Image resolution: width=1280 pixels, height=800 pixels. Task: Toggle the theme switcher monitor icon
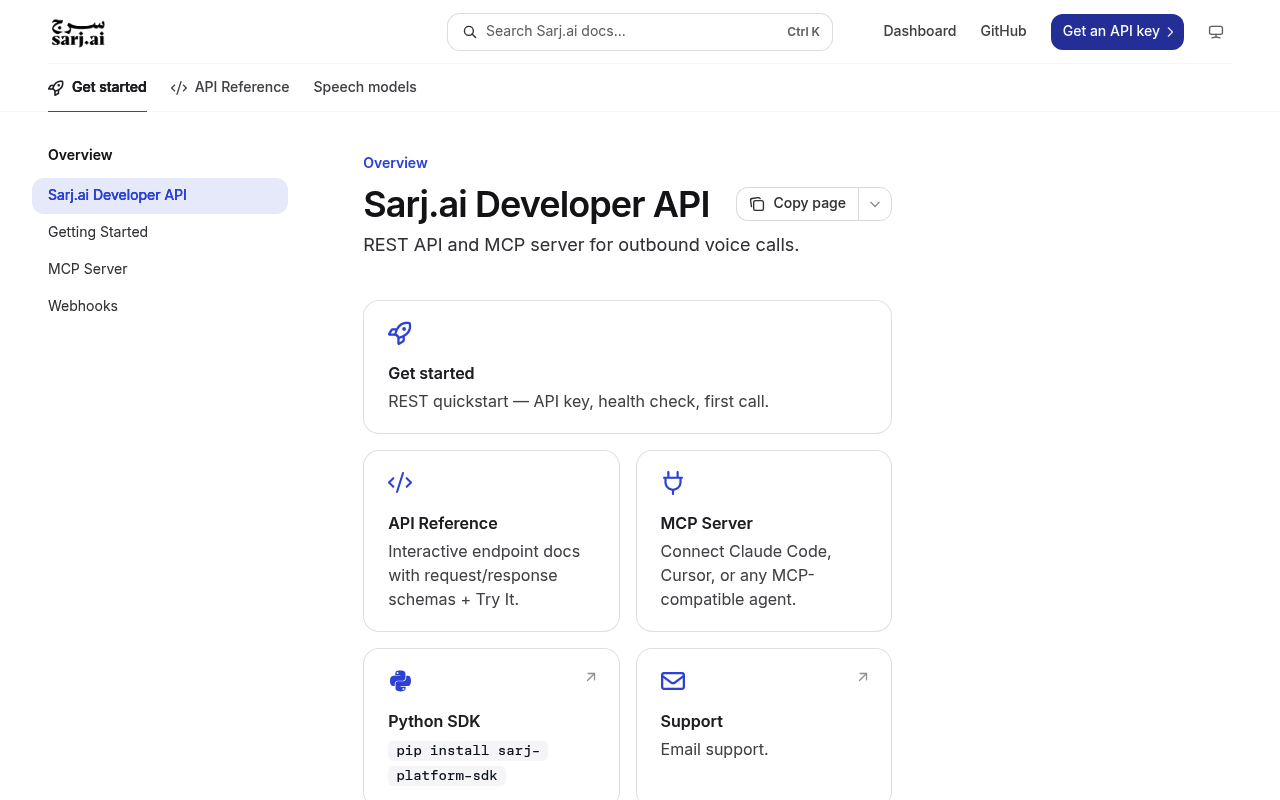pos(1216,32)
